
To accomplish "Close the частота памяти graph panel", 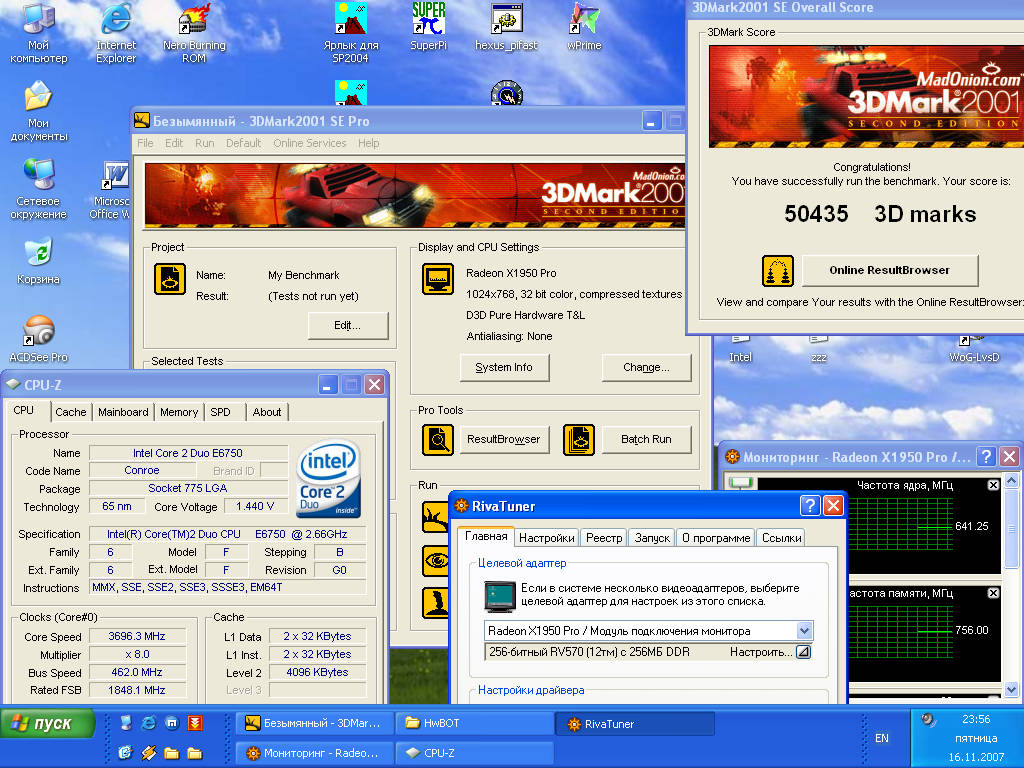I will 993,593.
